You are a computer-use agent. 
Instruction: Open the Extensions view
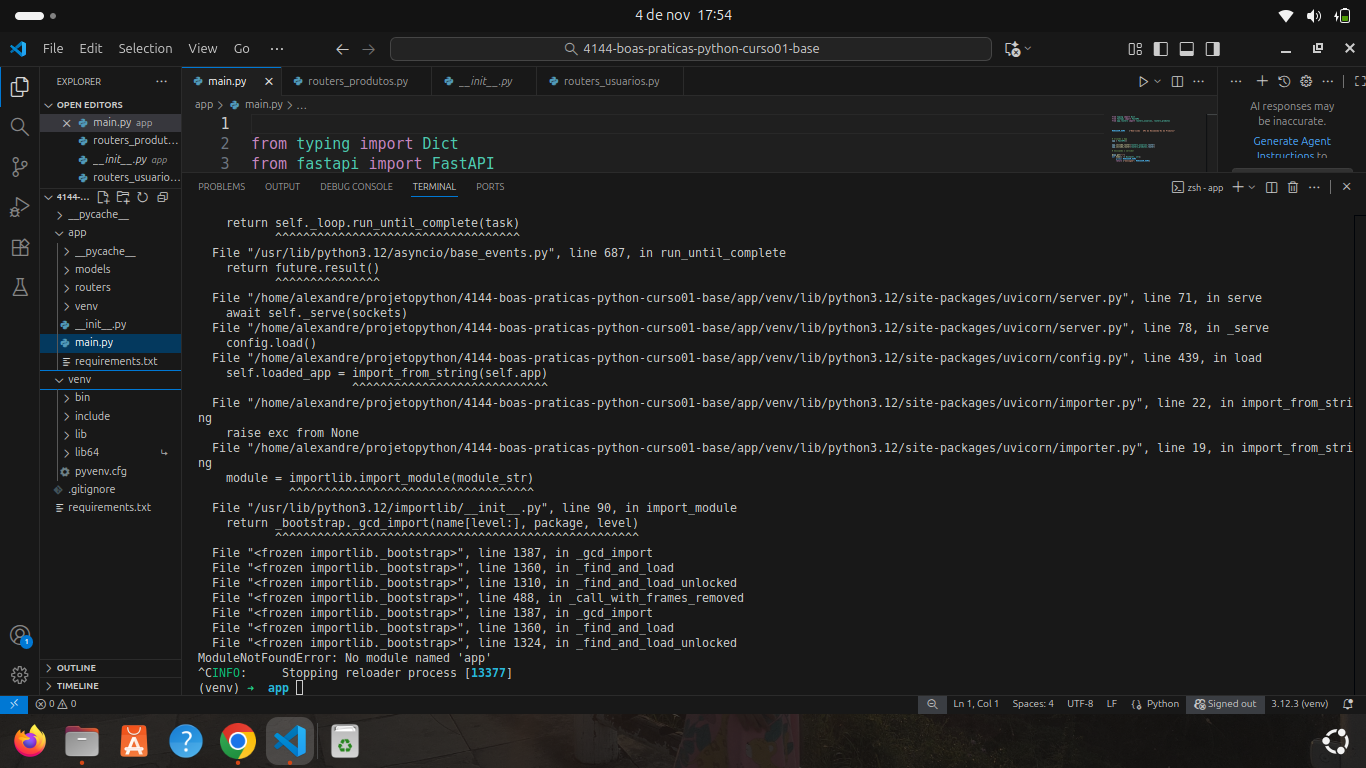coord(19,247)
